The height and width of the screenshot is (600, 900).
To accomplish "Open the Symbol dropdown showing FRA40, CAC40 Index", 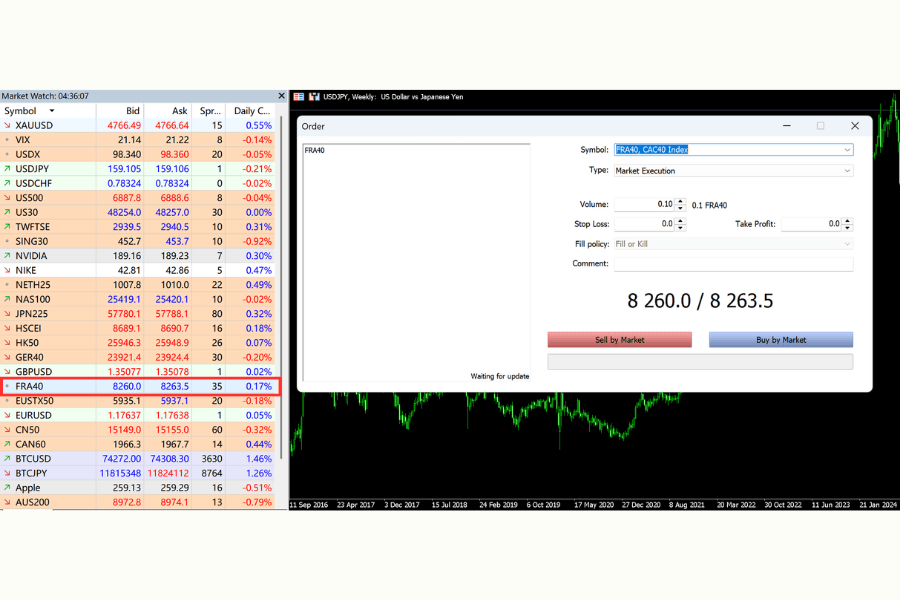I will coord(848,149).
